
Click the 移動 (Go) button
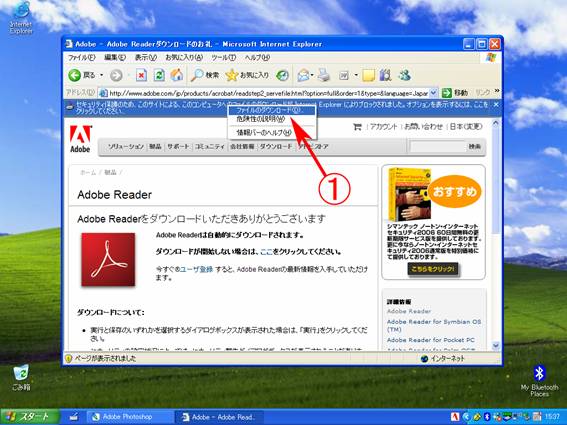click(x=455, y=93)
